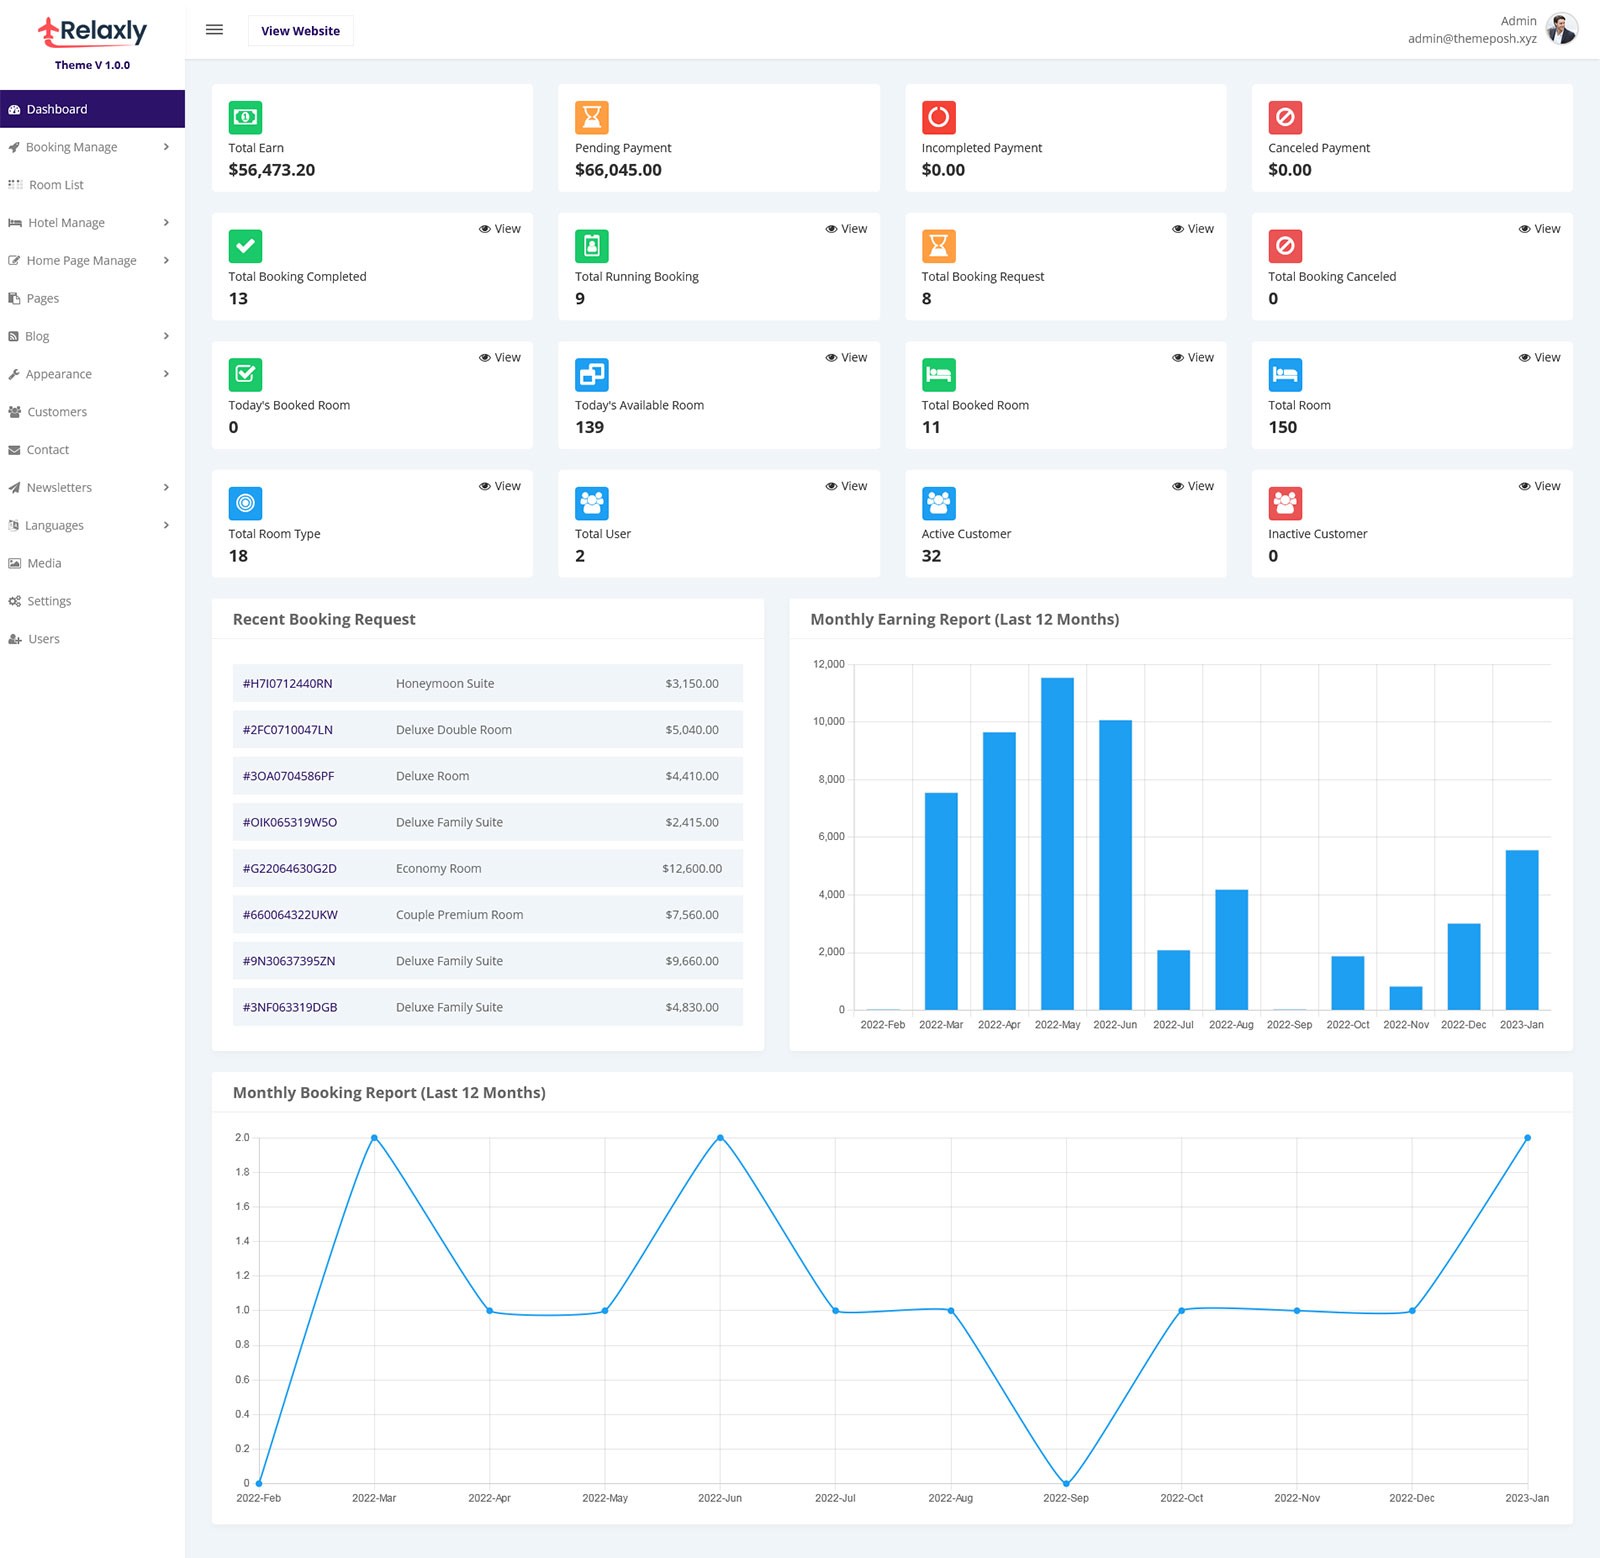Click the View Website button

click(300, 31)
